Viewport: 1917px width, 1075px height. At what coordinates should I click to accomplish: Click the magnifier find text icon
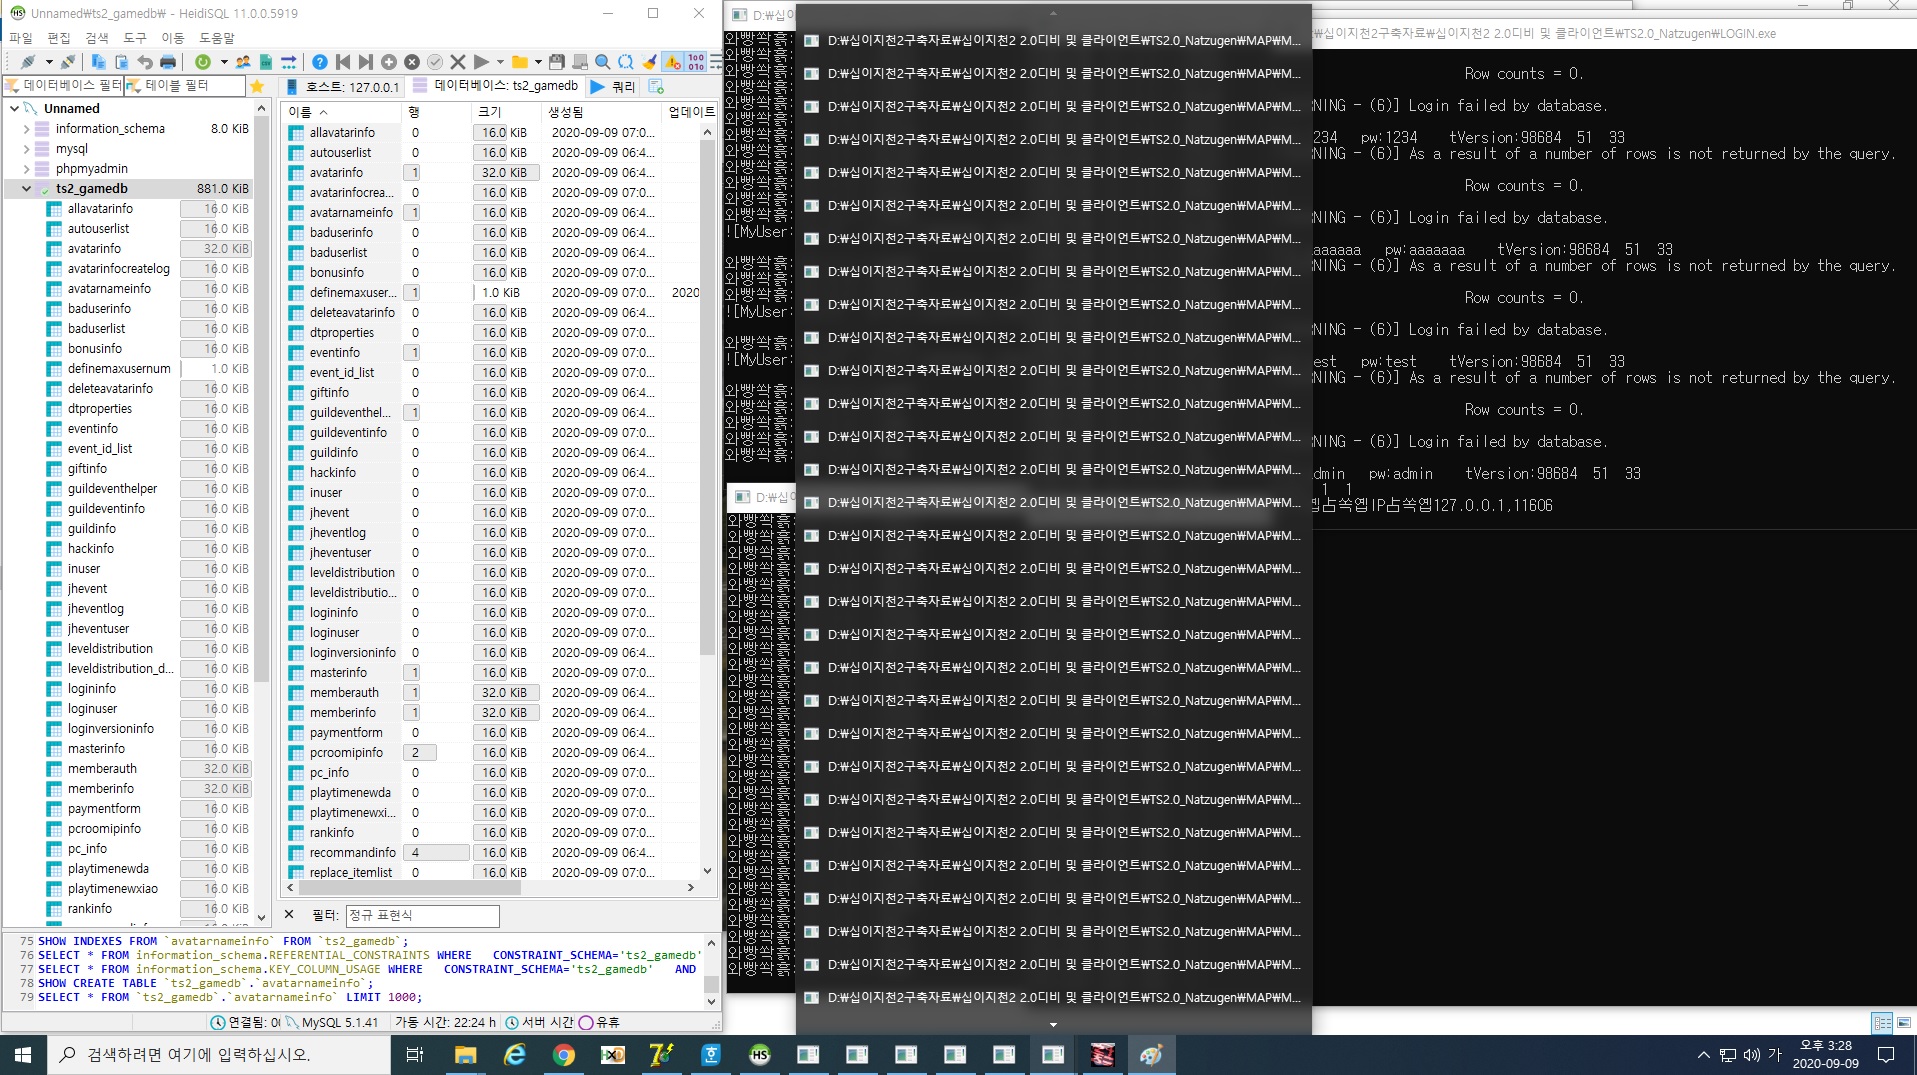603,62
